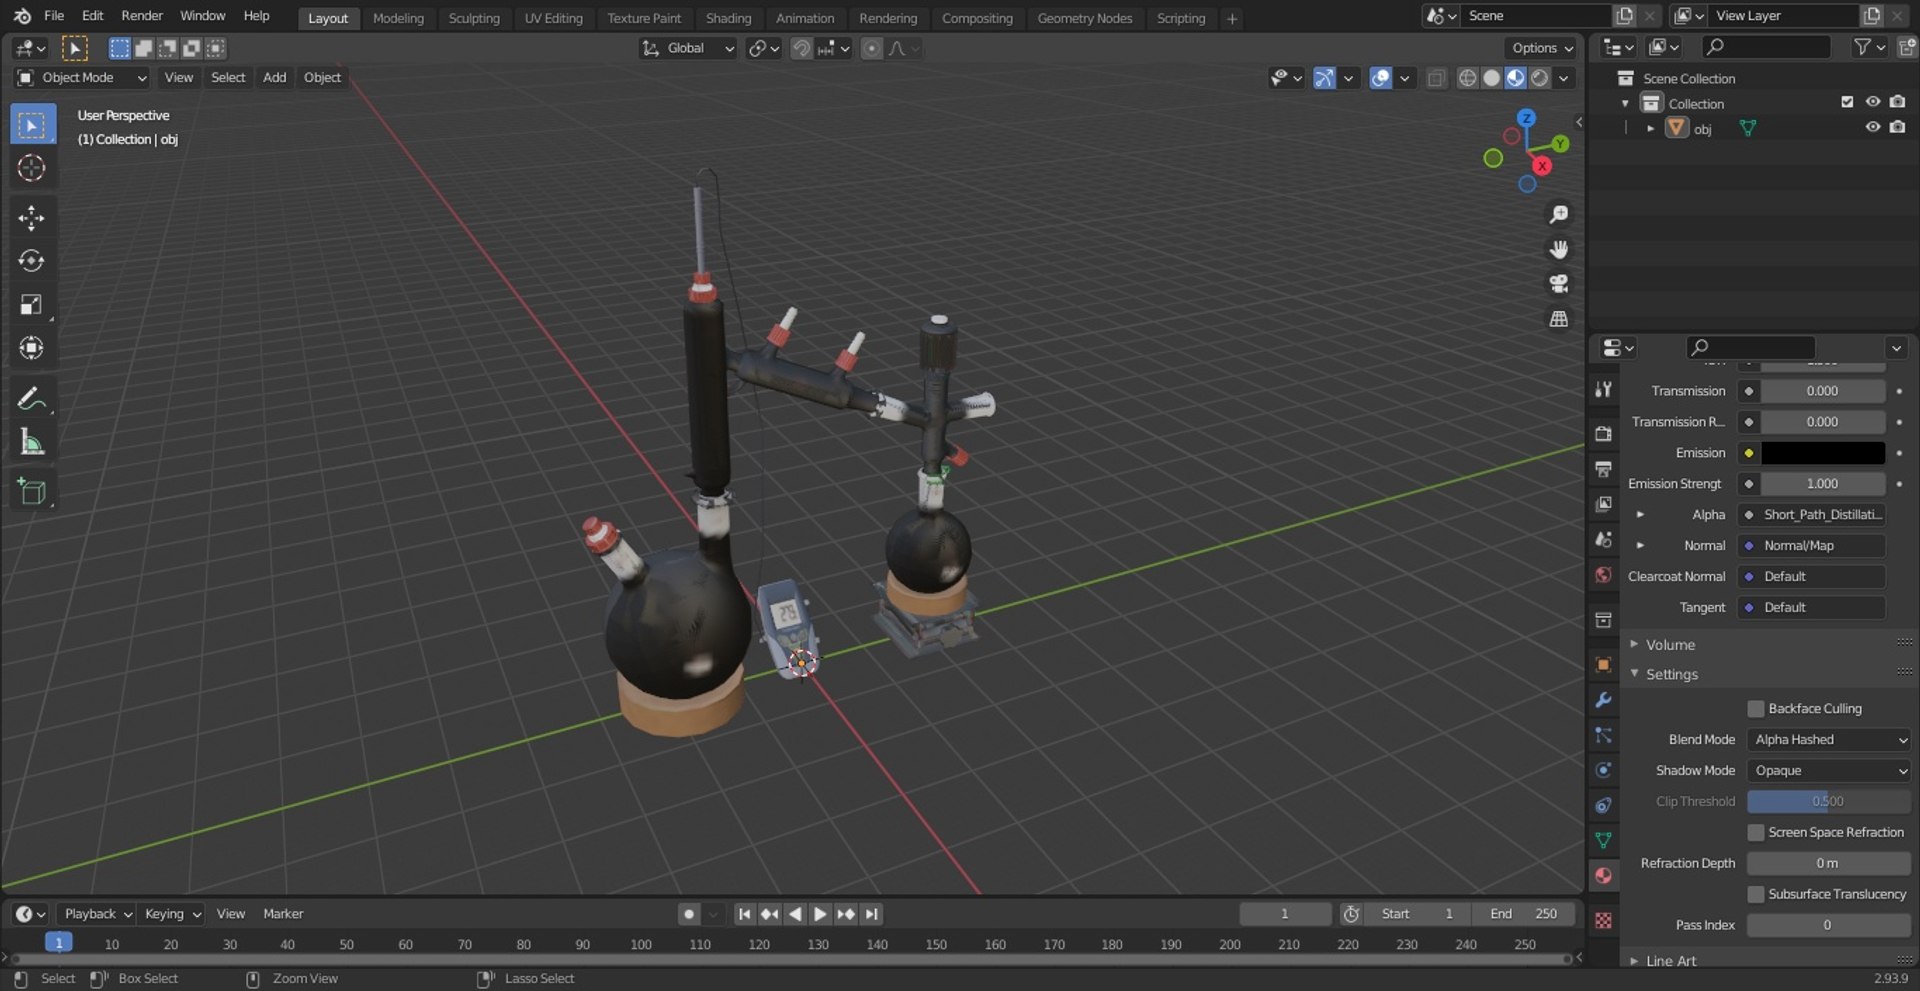This screenshot has width=1920, height=991.
Task: Open Shadow Mode dropdown
Action: tap(1829, 771)
